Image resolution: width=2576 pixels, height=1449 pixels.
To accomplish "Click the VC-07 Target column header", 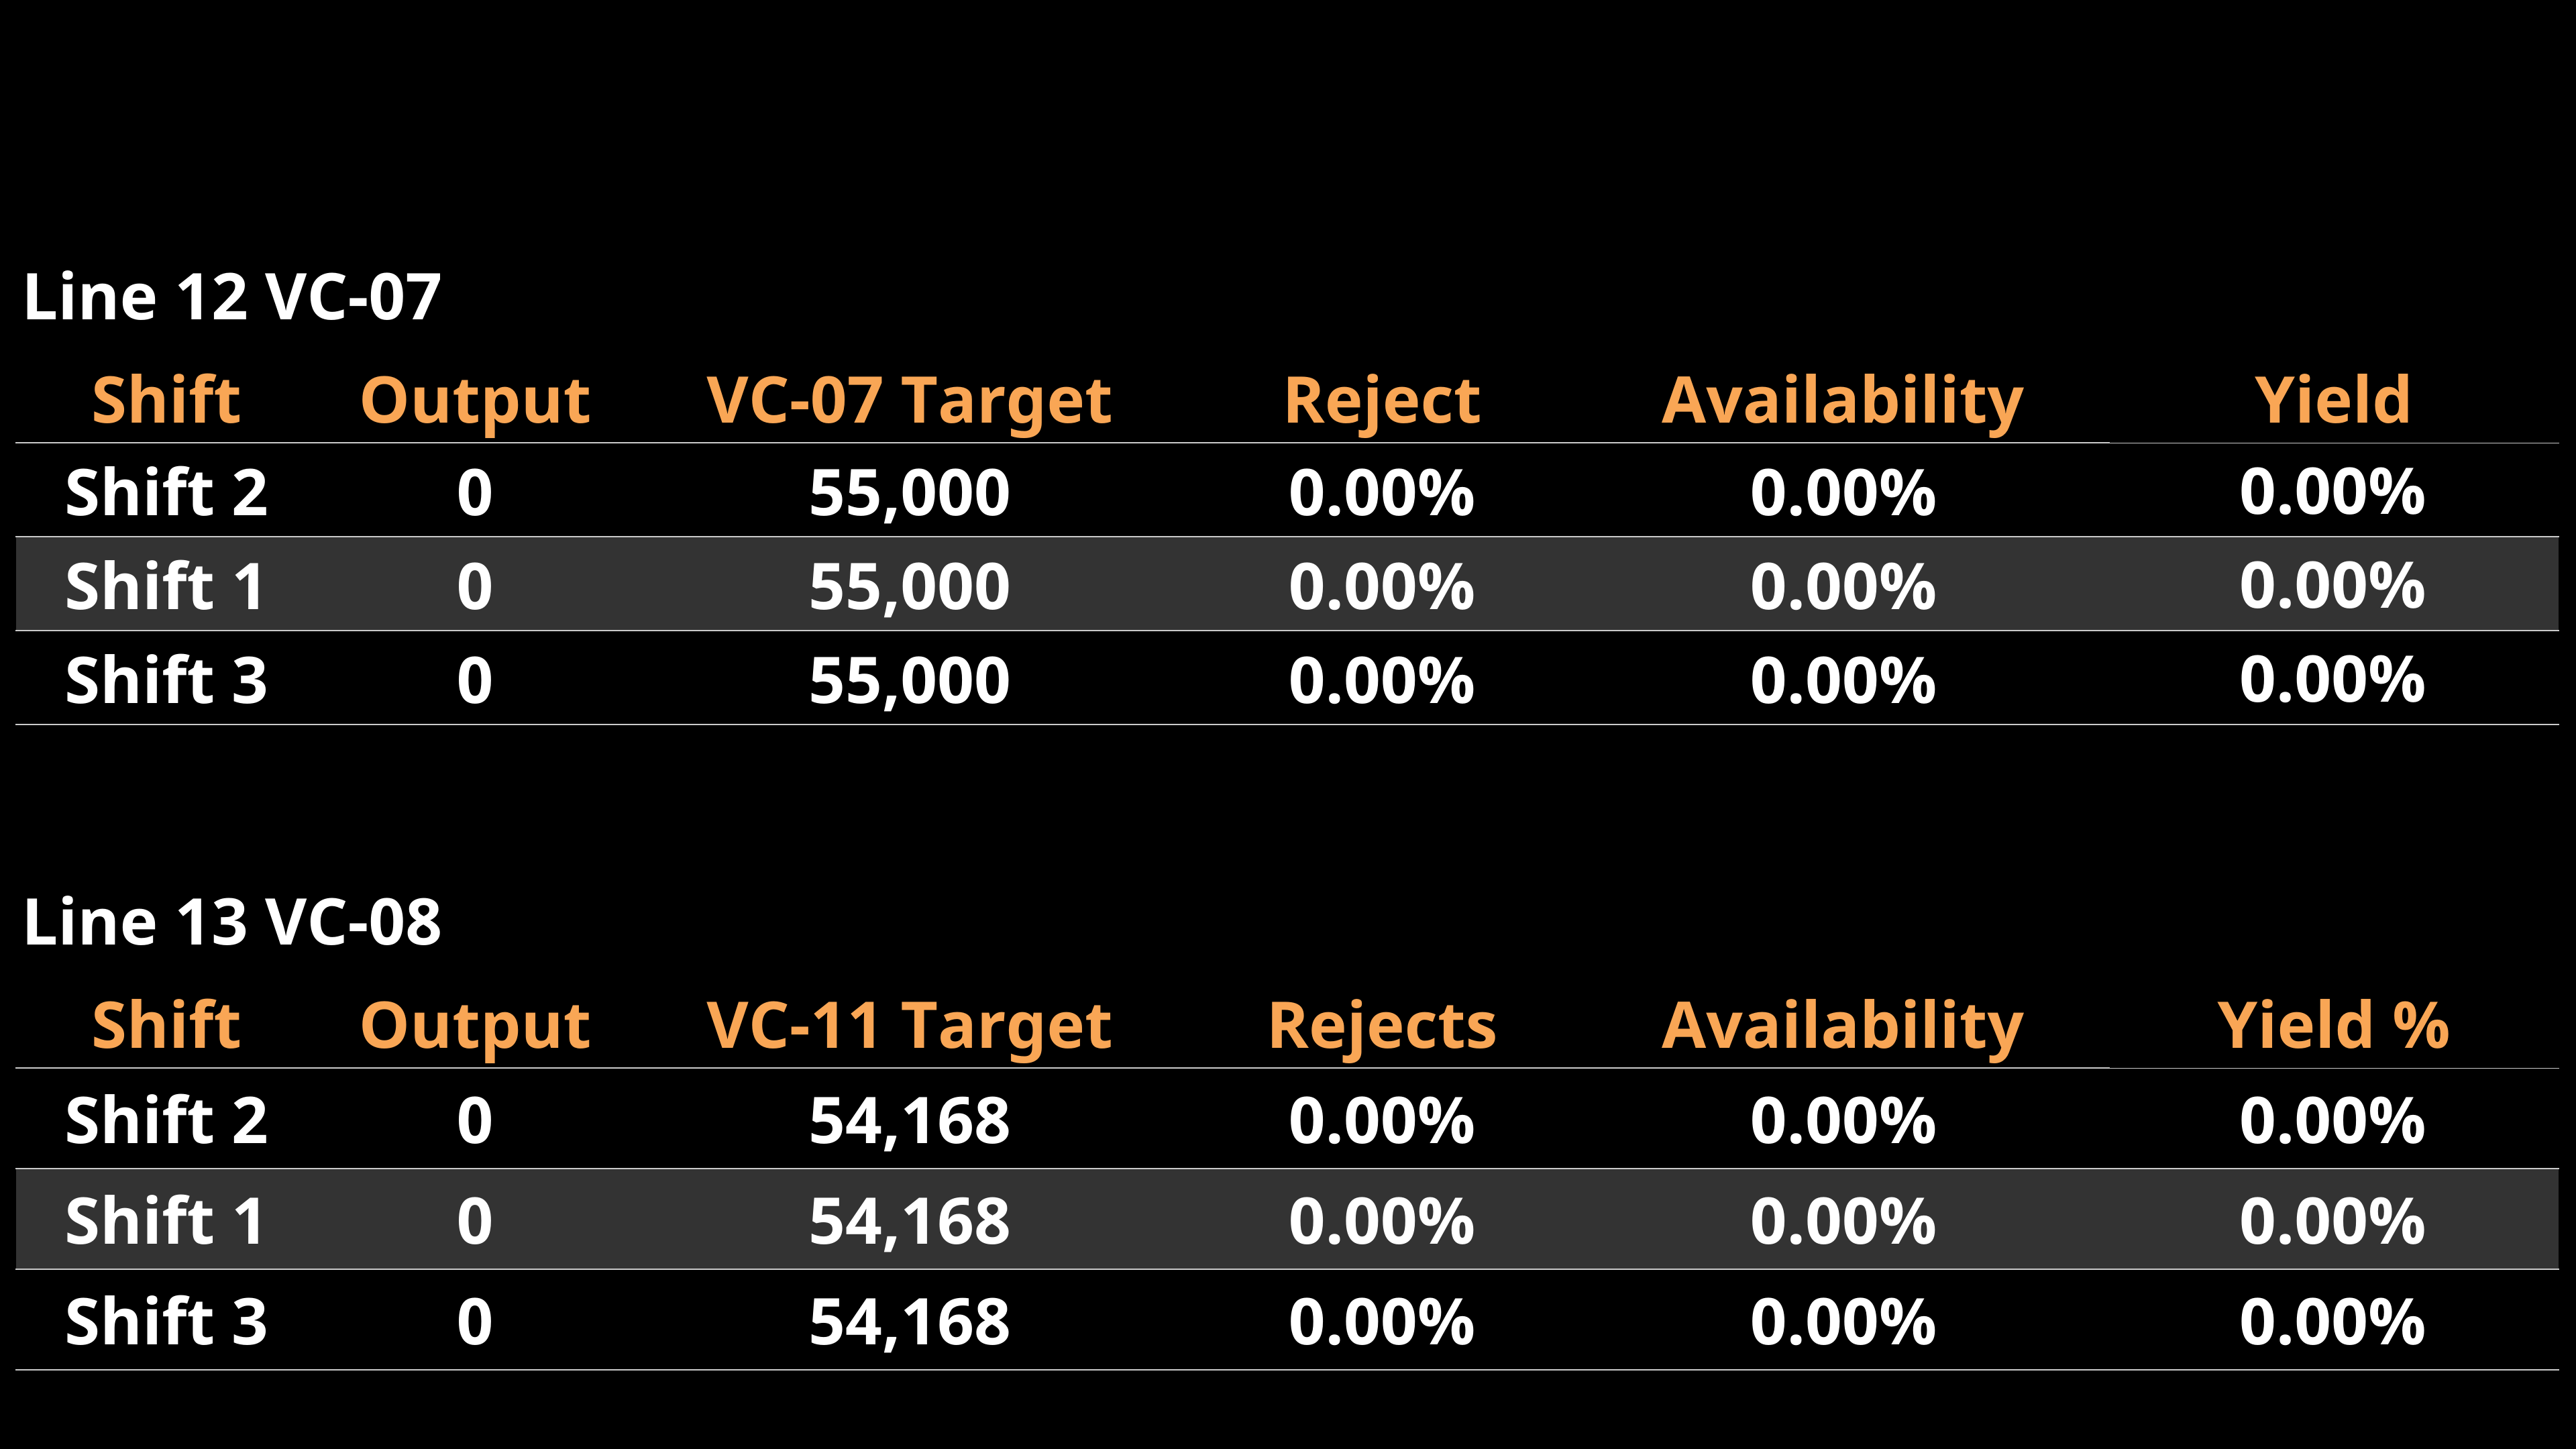I will [908, 400].
